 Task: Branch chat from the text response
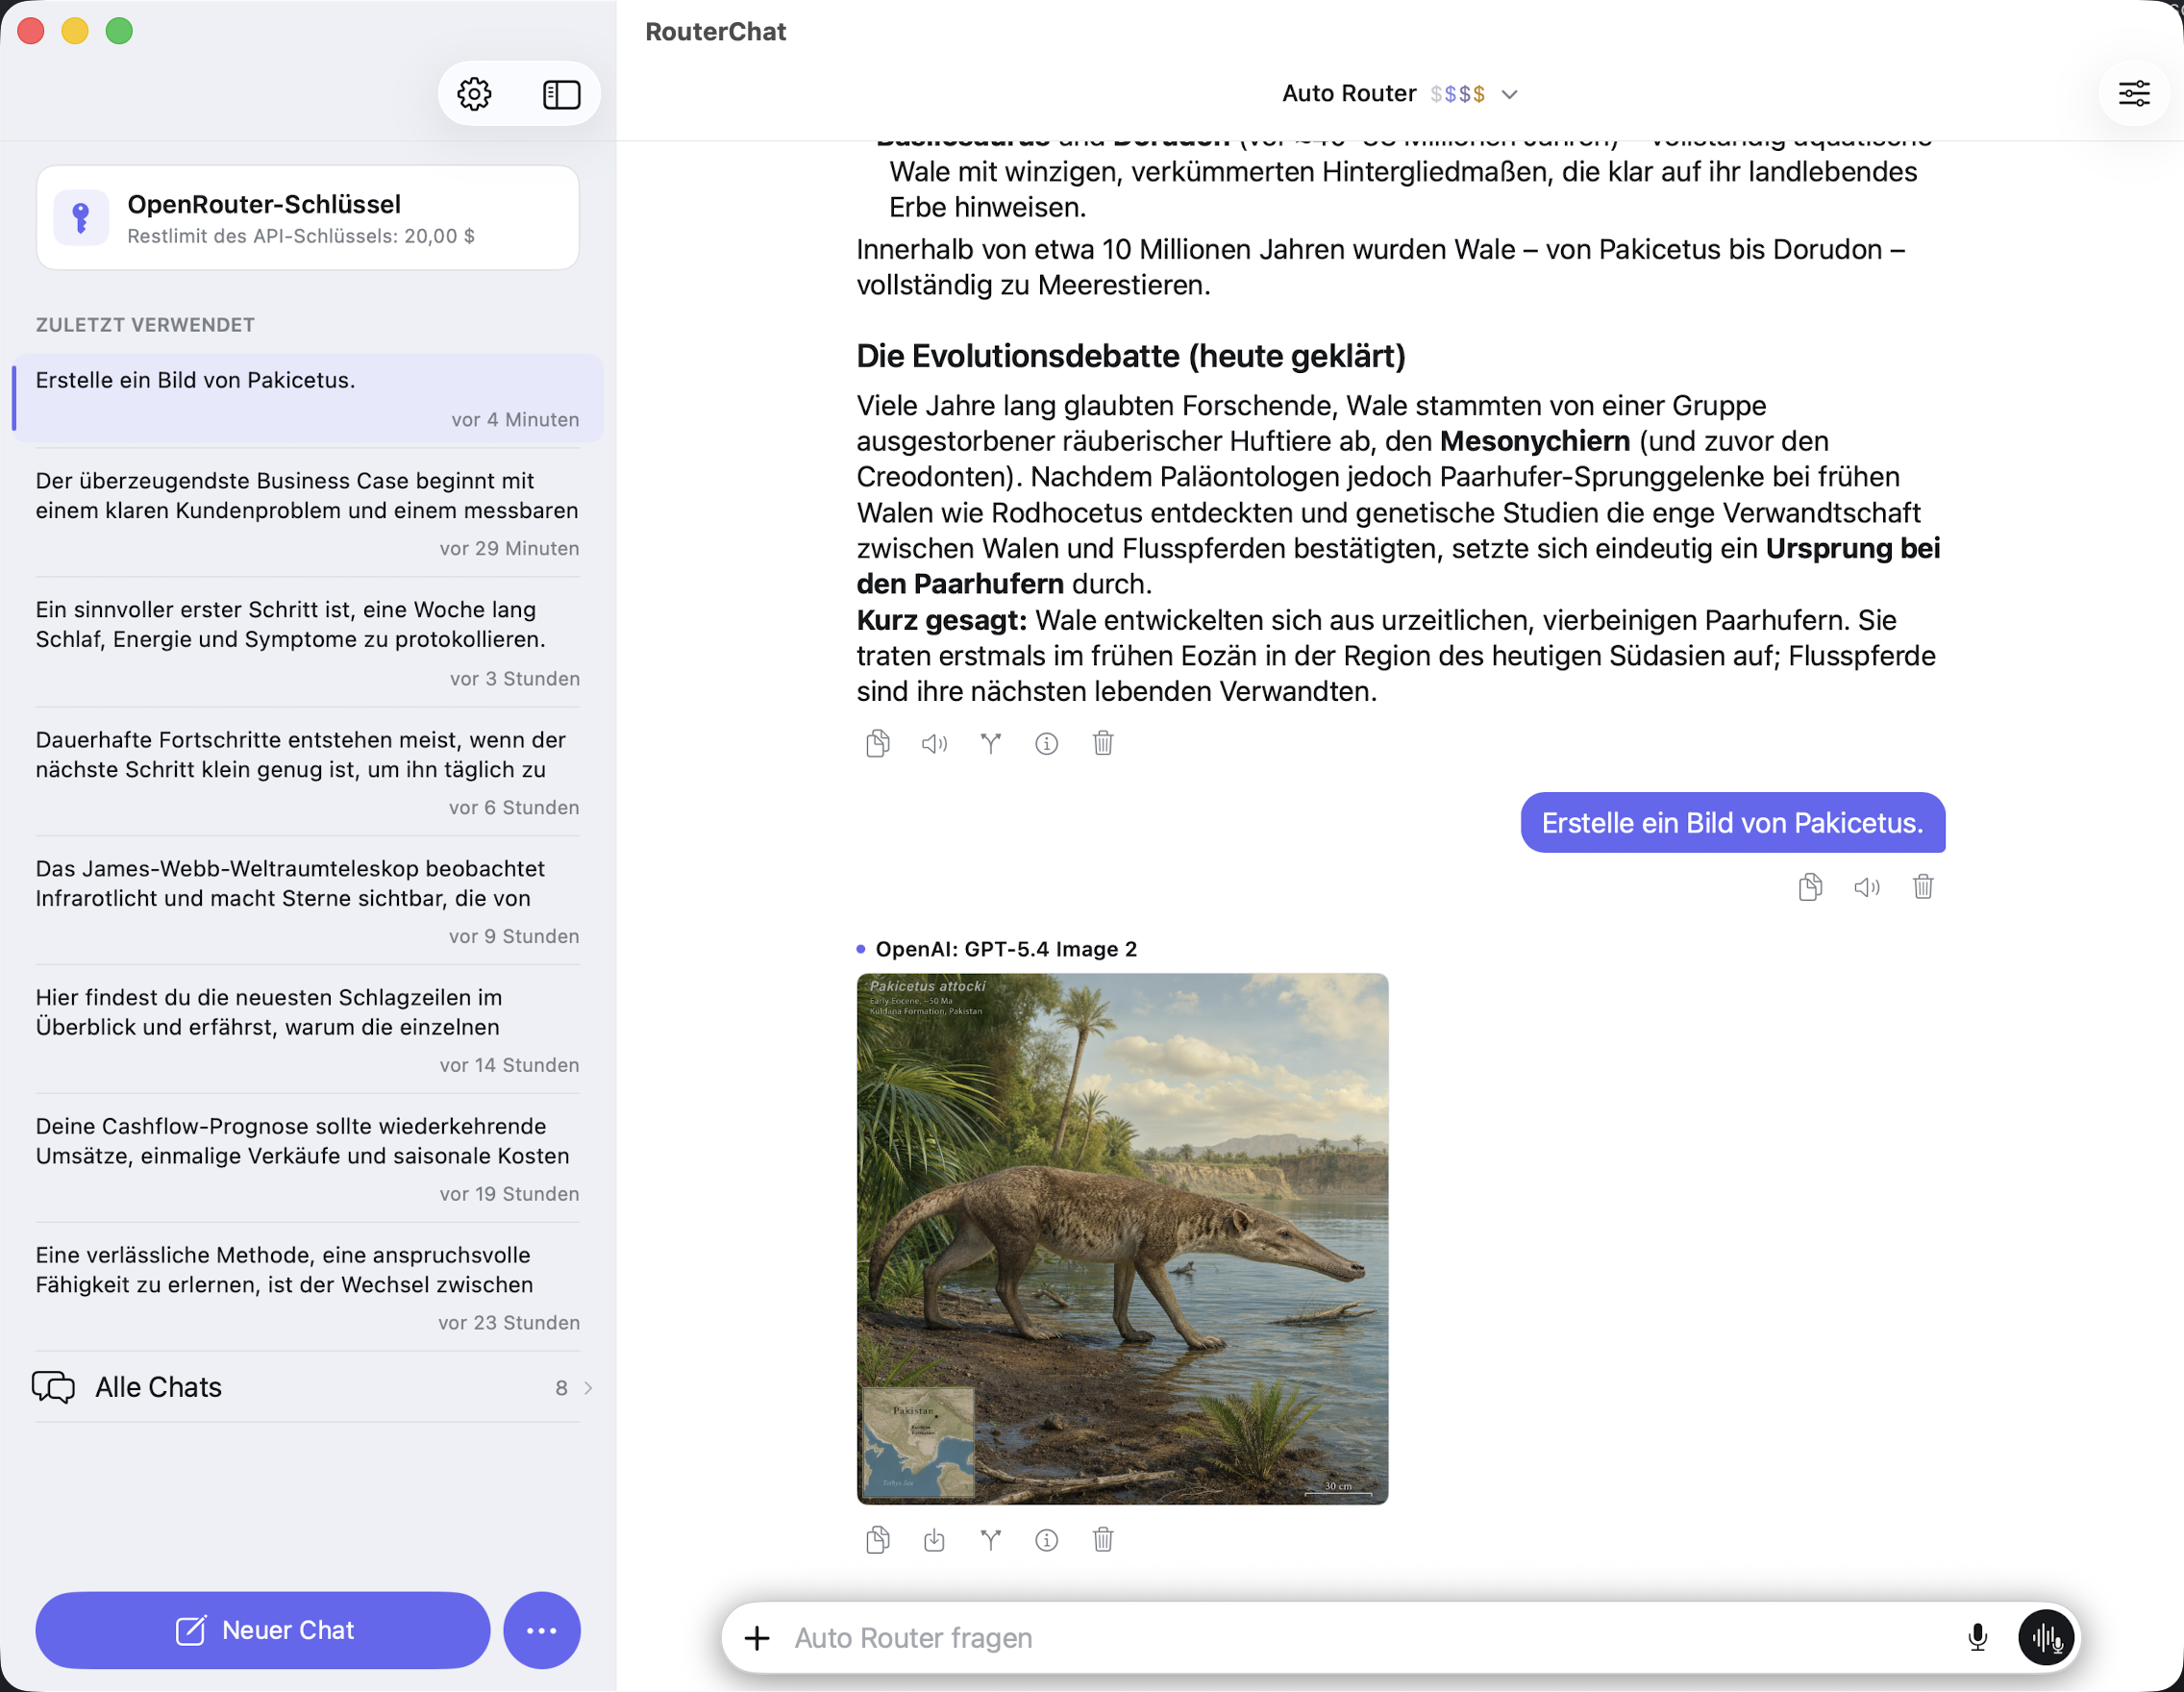[990, 743]
